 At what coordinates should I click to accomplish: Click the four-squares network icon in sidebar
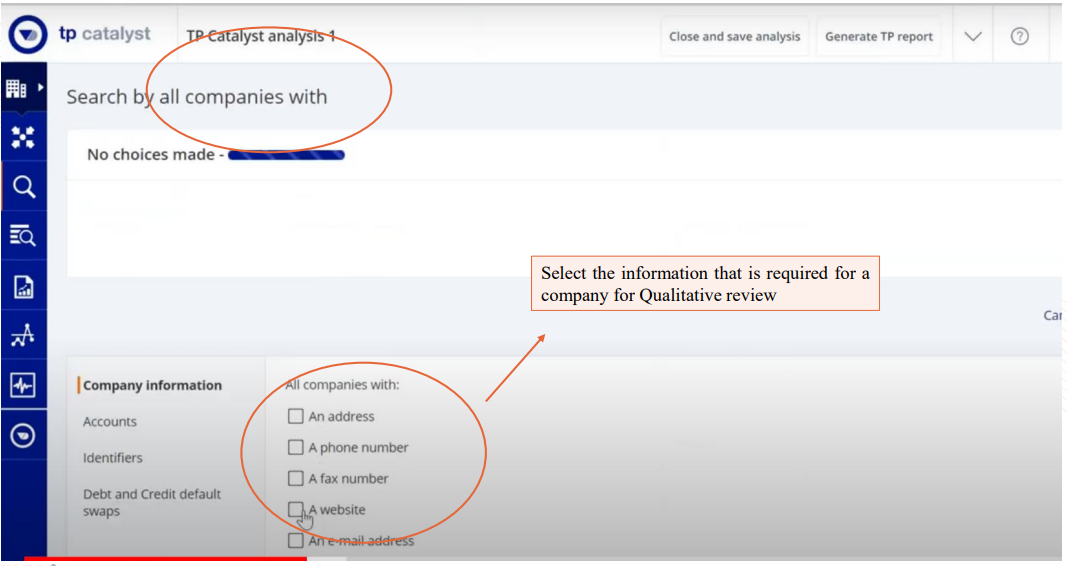(23, 138)
